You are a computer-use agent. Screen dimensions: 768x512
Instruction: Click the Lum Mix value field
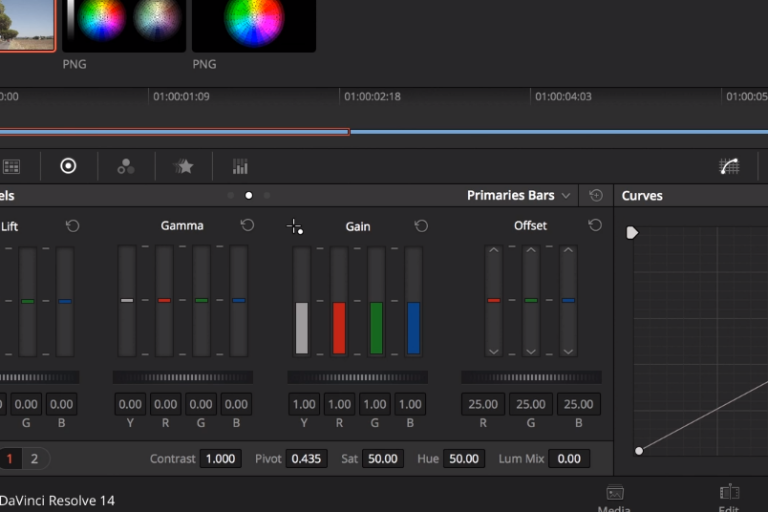click(x=569, y=459)
